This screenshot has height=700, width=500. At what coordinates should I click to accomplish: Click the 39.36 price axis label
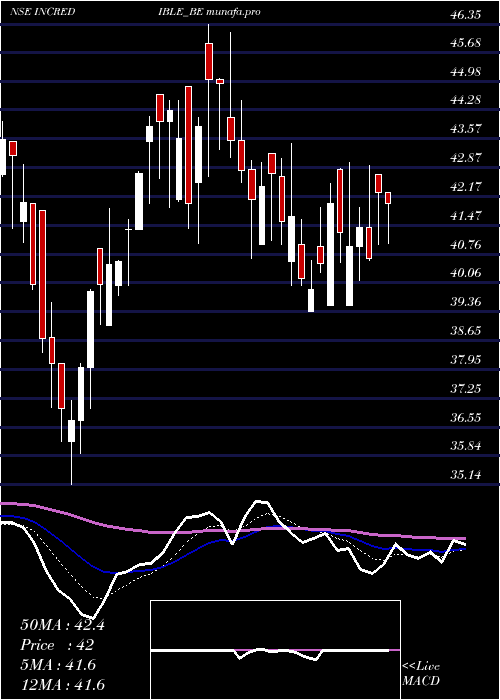[466, 302]
